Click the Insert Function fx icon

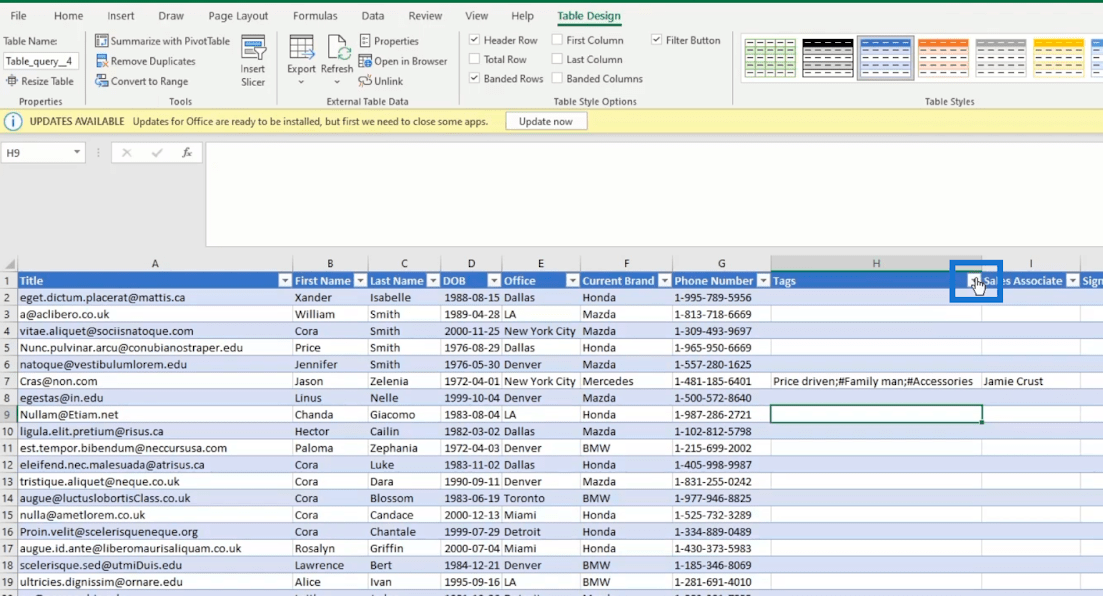pyautogui.click(x=187, y=153)
